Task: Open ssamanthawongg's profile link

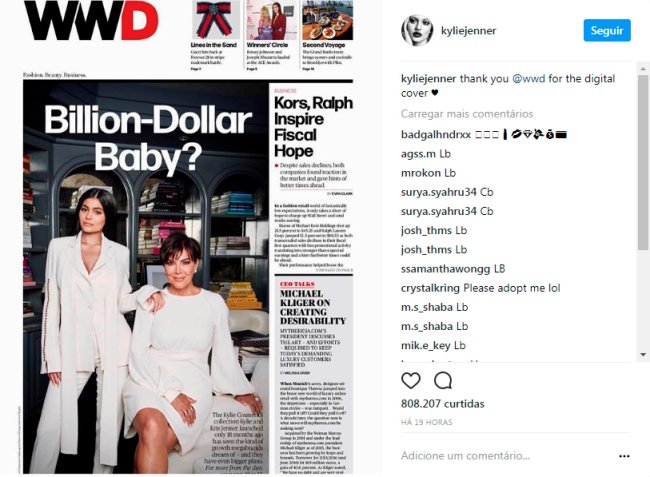Action: pyautogui.click(x=445, y=269)
